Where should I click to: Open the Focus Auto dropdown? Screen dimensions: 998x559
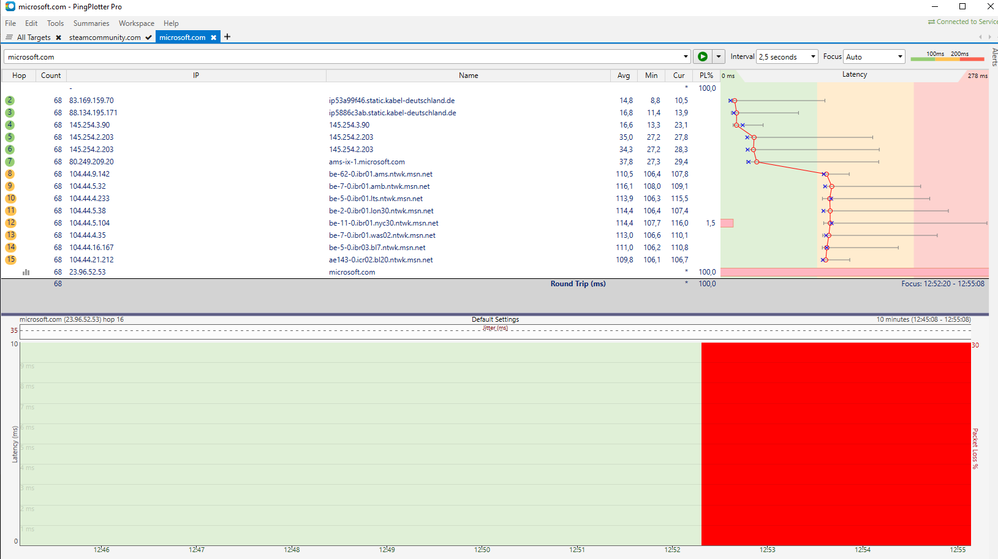[x=873, y=57]
